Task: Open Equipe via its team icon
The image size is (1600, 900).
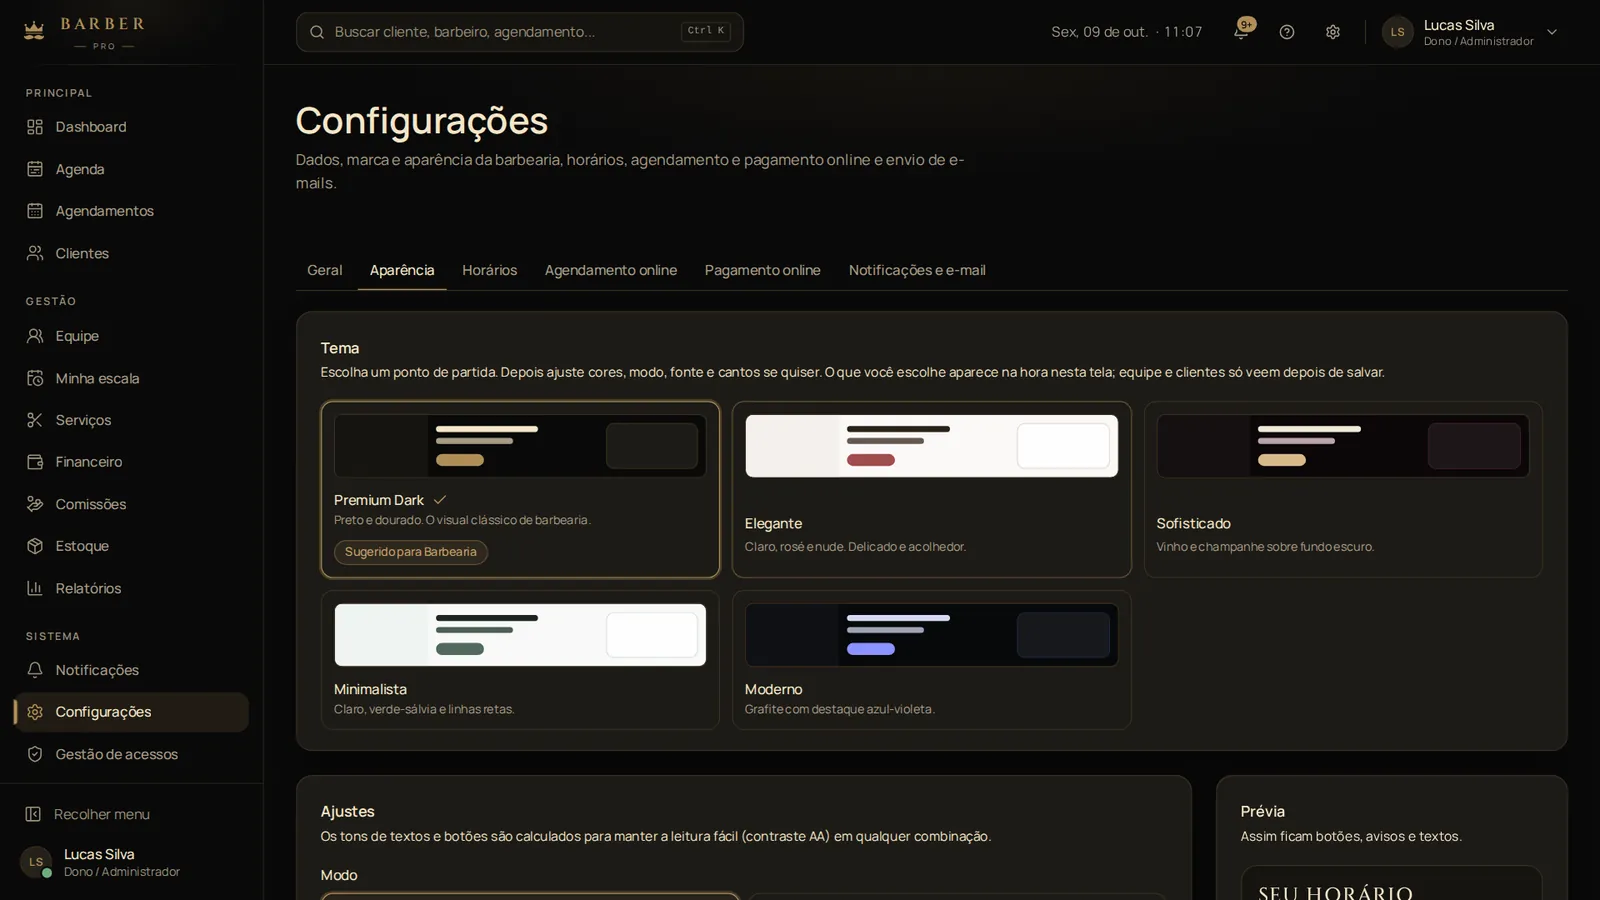Action: tap(35, 336)
